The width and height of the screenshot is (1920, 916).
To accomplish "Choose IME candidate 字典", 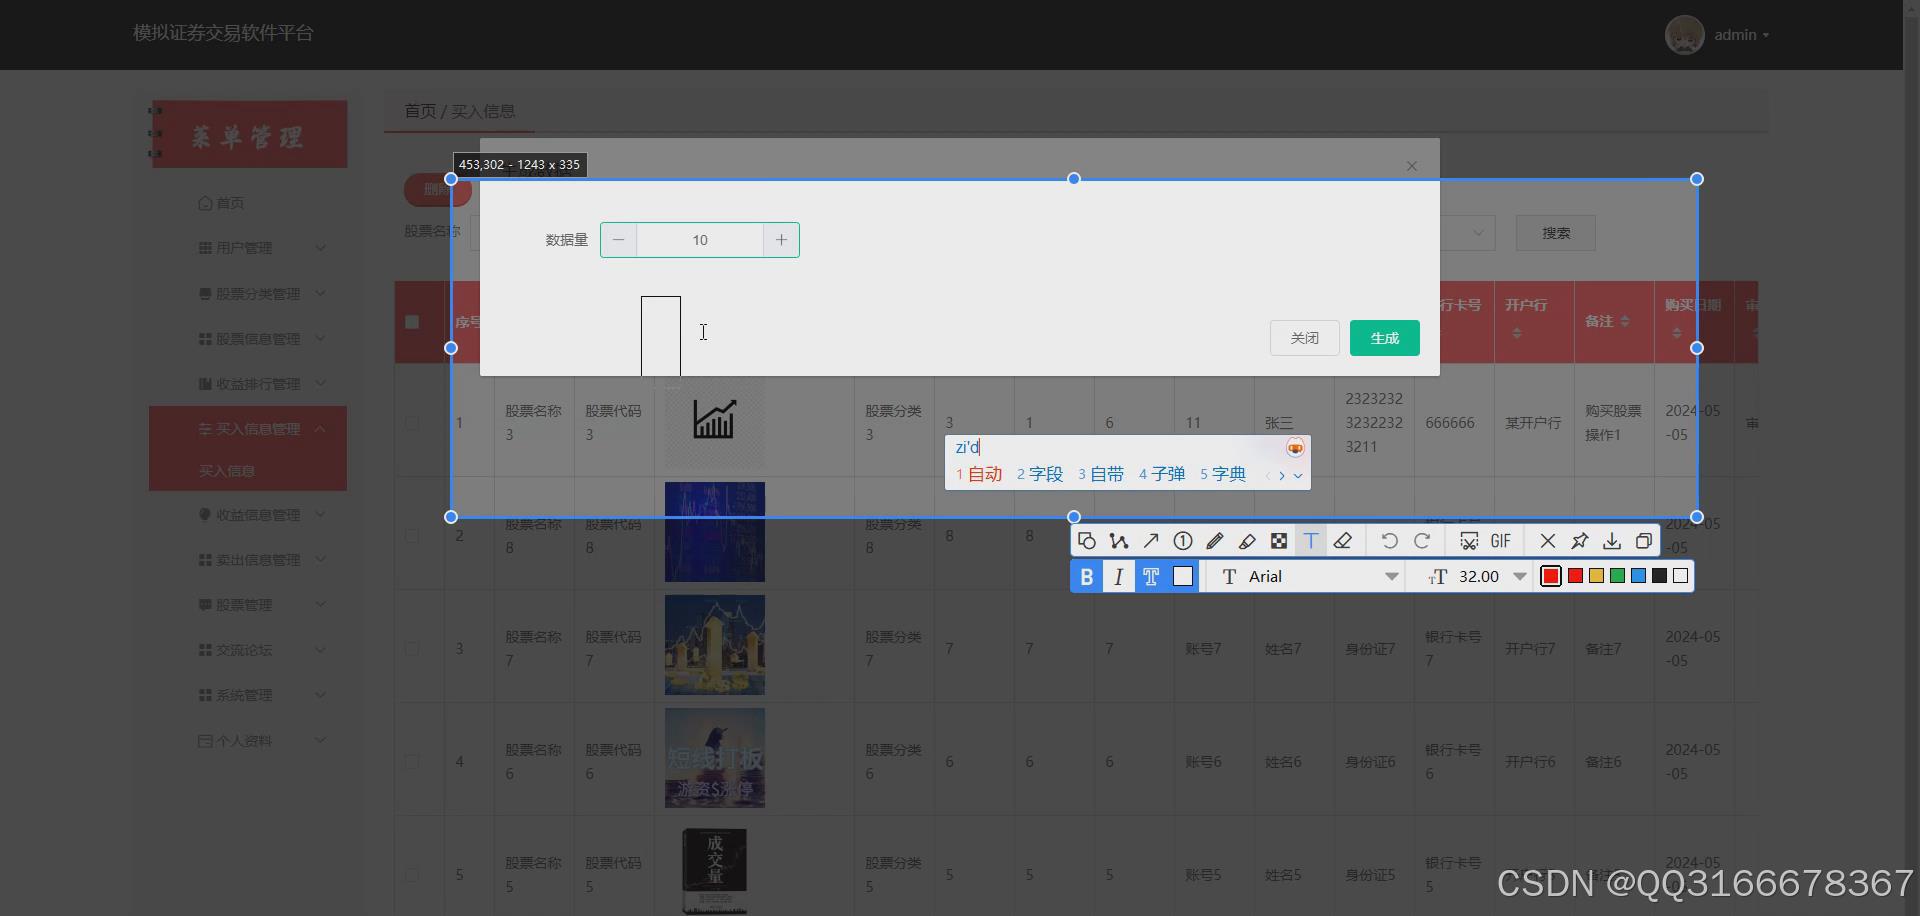I will click(1223, 474).
